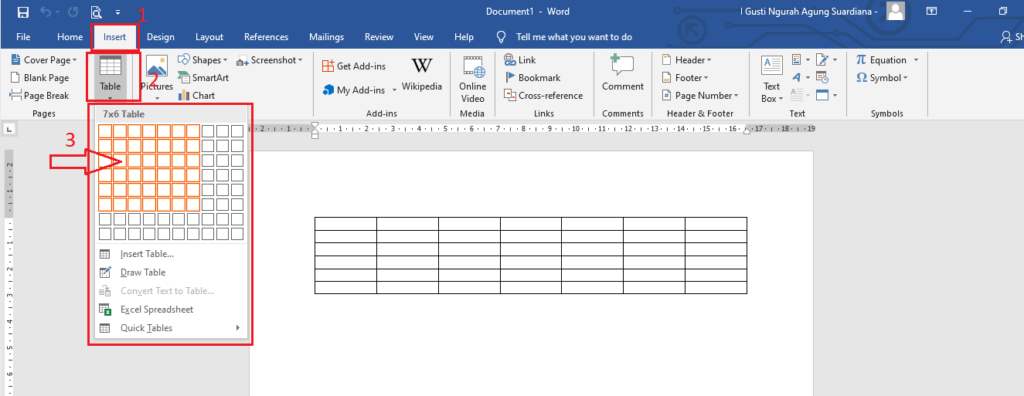Switch to the View tab
Viewport: 1024px width, 396px height.
coord(424,37)
